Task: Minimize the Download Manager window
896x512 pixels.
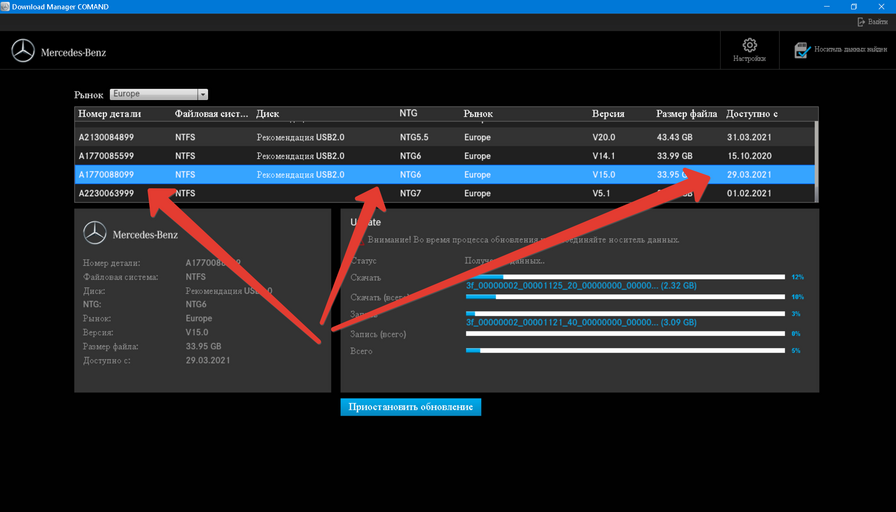Action: coord(827,6)
